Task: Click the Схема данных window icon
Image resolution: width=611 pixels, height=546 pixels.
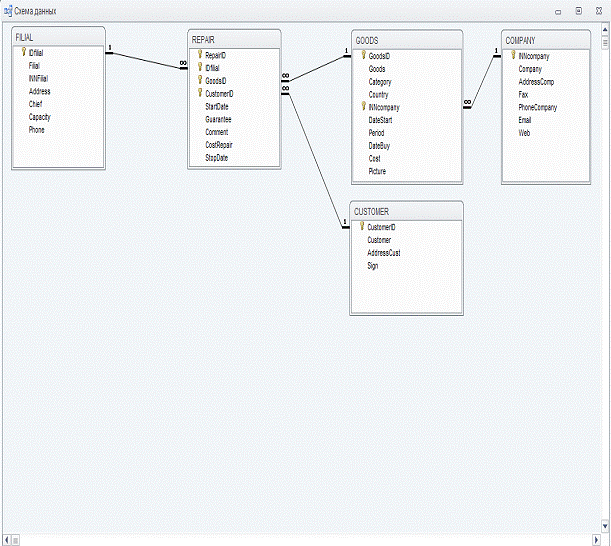Action: (7, 9)
